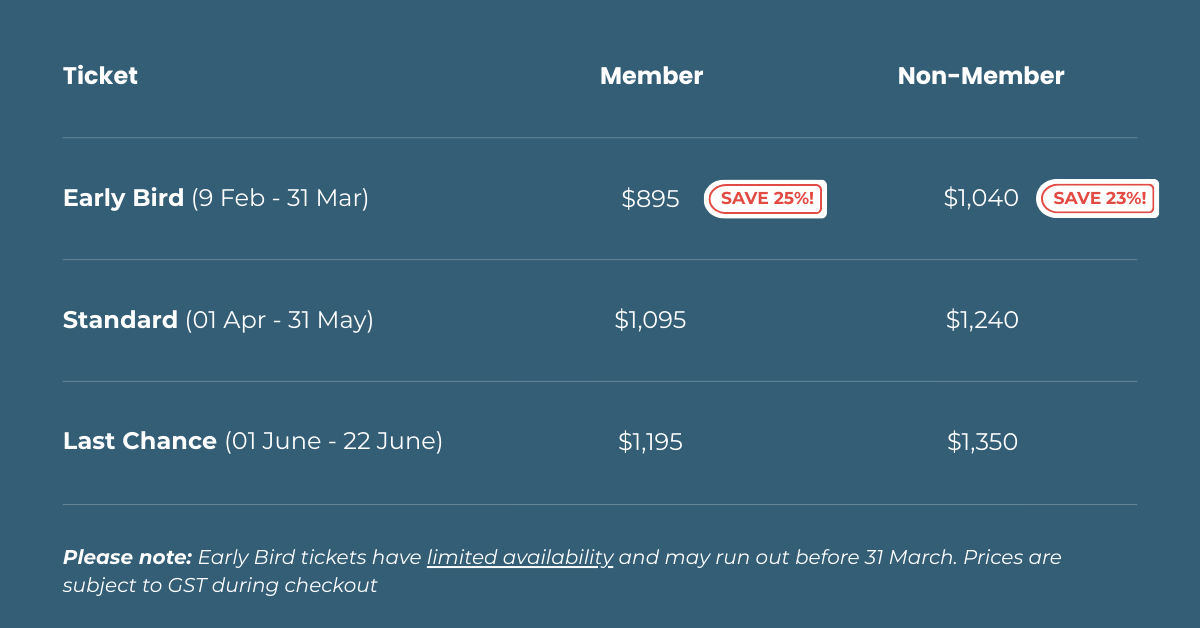This screenshot has height=628, width=1200.
Task: Click the "01 June - 22 June" date range
Action: point(333,441)
